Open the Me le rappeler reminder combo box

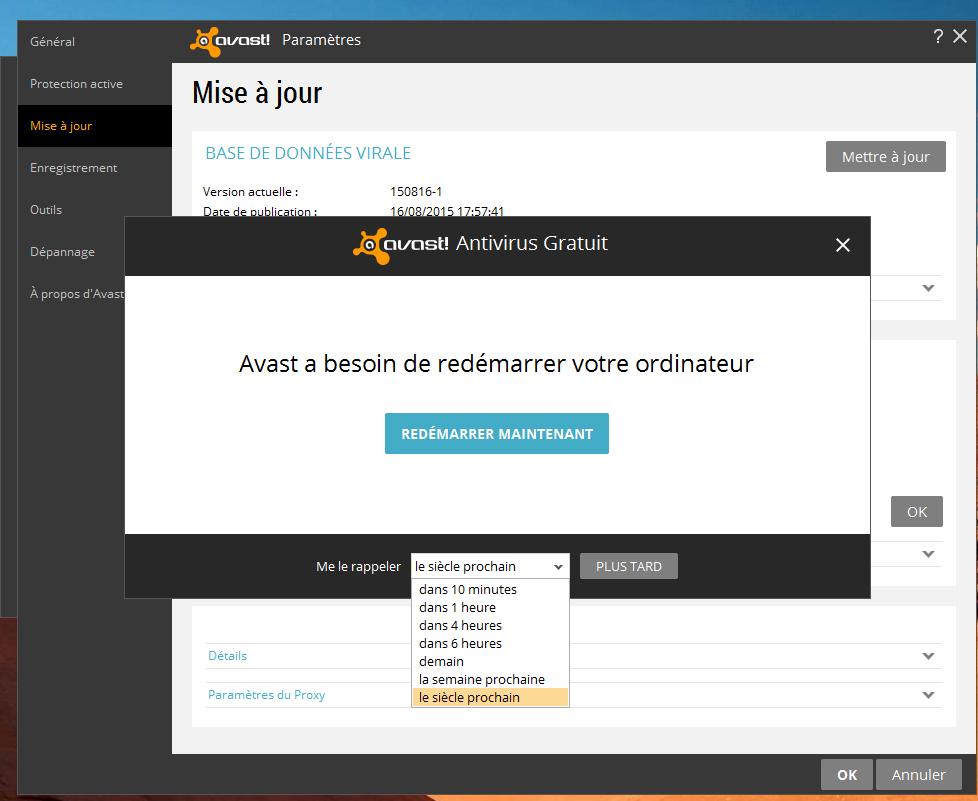click(490, 566)
